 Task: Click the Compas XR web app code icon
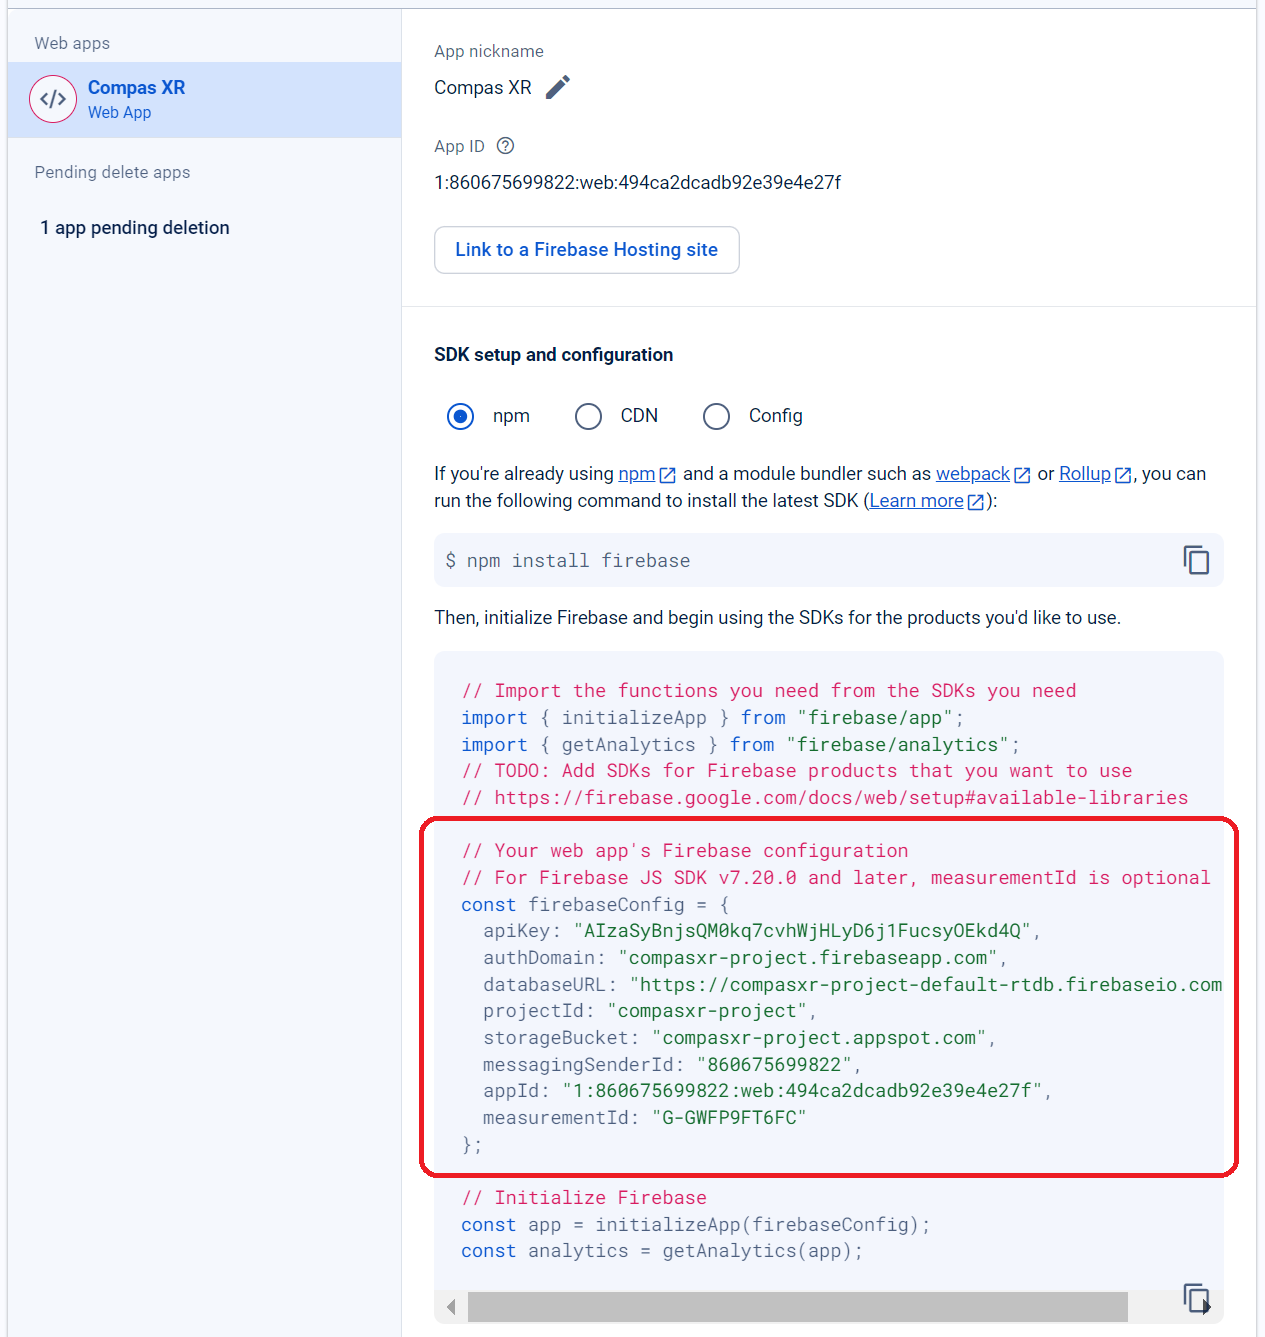pos(52,99)
